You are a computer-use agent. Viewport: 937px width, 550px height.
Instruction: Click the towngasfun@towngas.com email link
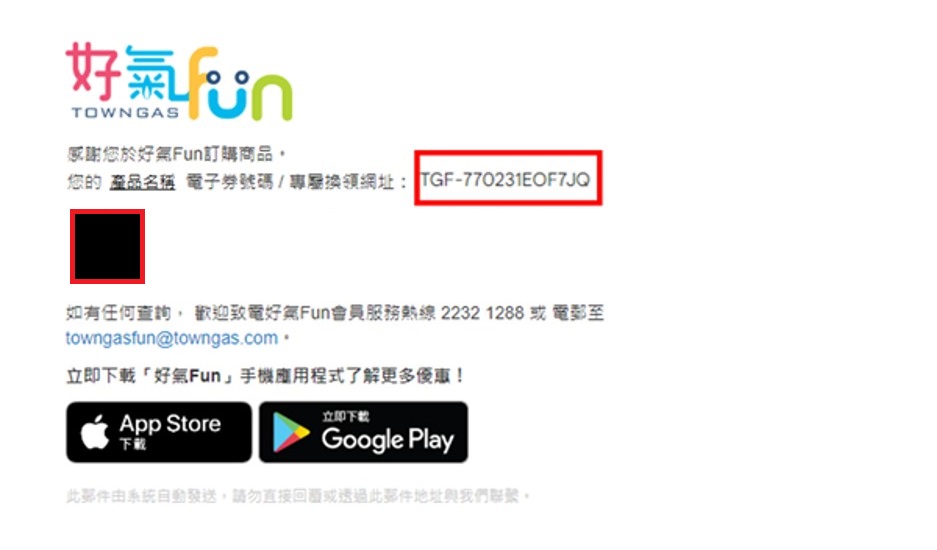172,338
